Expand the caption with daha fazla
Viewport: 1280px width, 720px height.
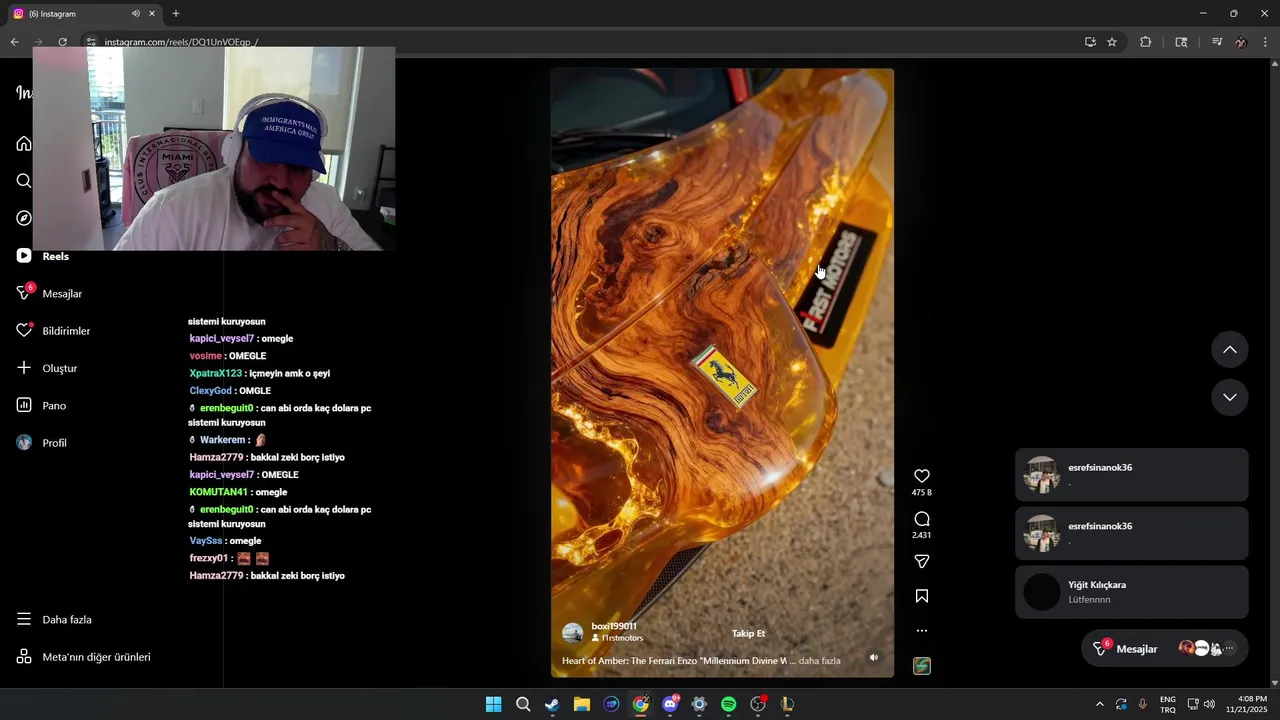[x=819, y=660]
